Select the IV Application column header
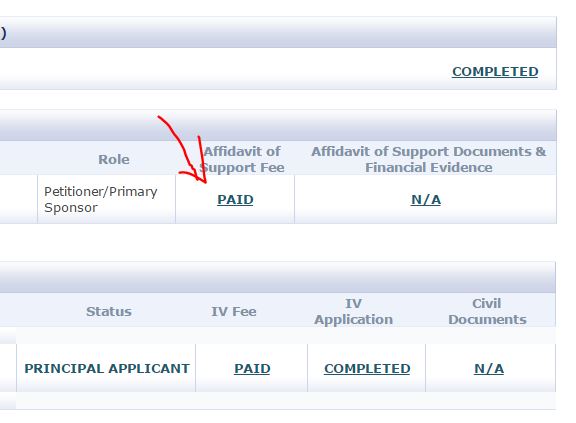 pos(353,311)
